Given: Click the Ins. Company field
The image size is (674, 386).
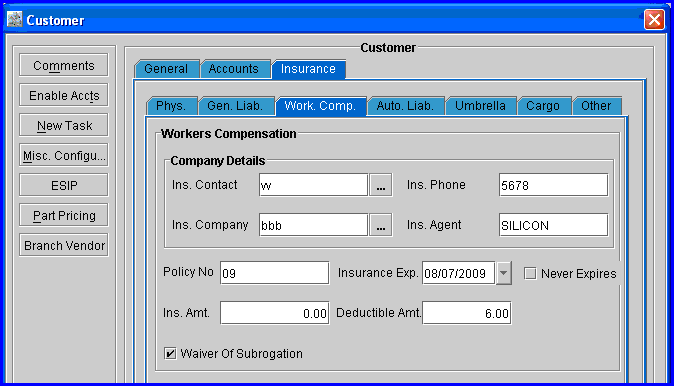Looking at the screenshot, I should [313, 225].
